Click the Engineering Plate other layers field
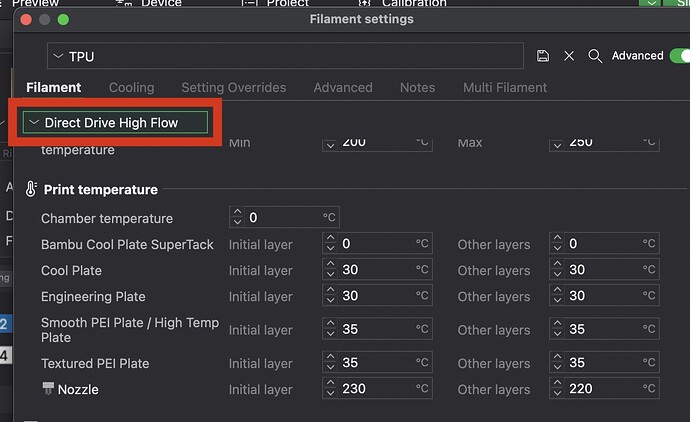 tap(604, 295)
